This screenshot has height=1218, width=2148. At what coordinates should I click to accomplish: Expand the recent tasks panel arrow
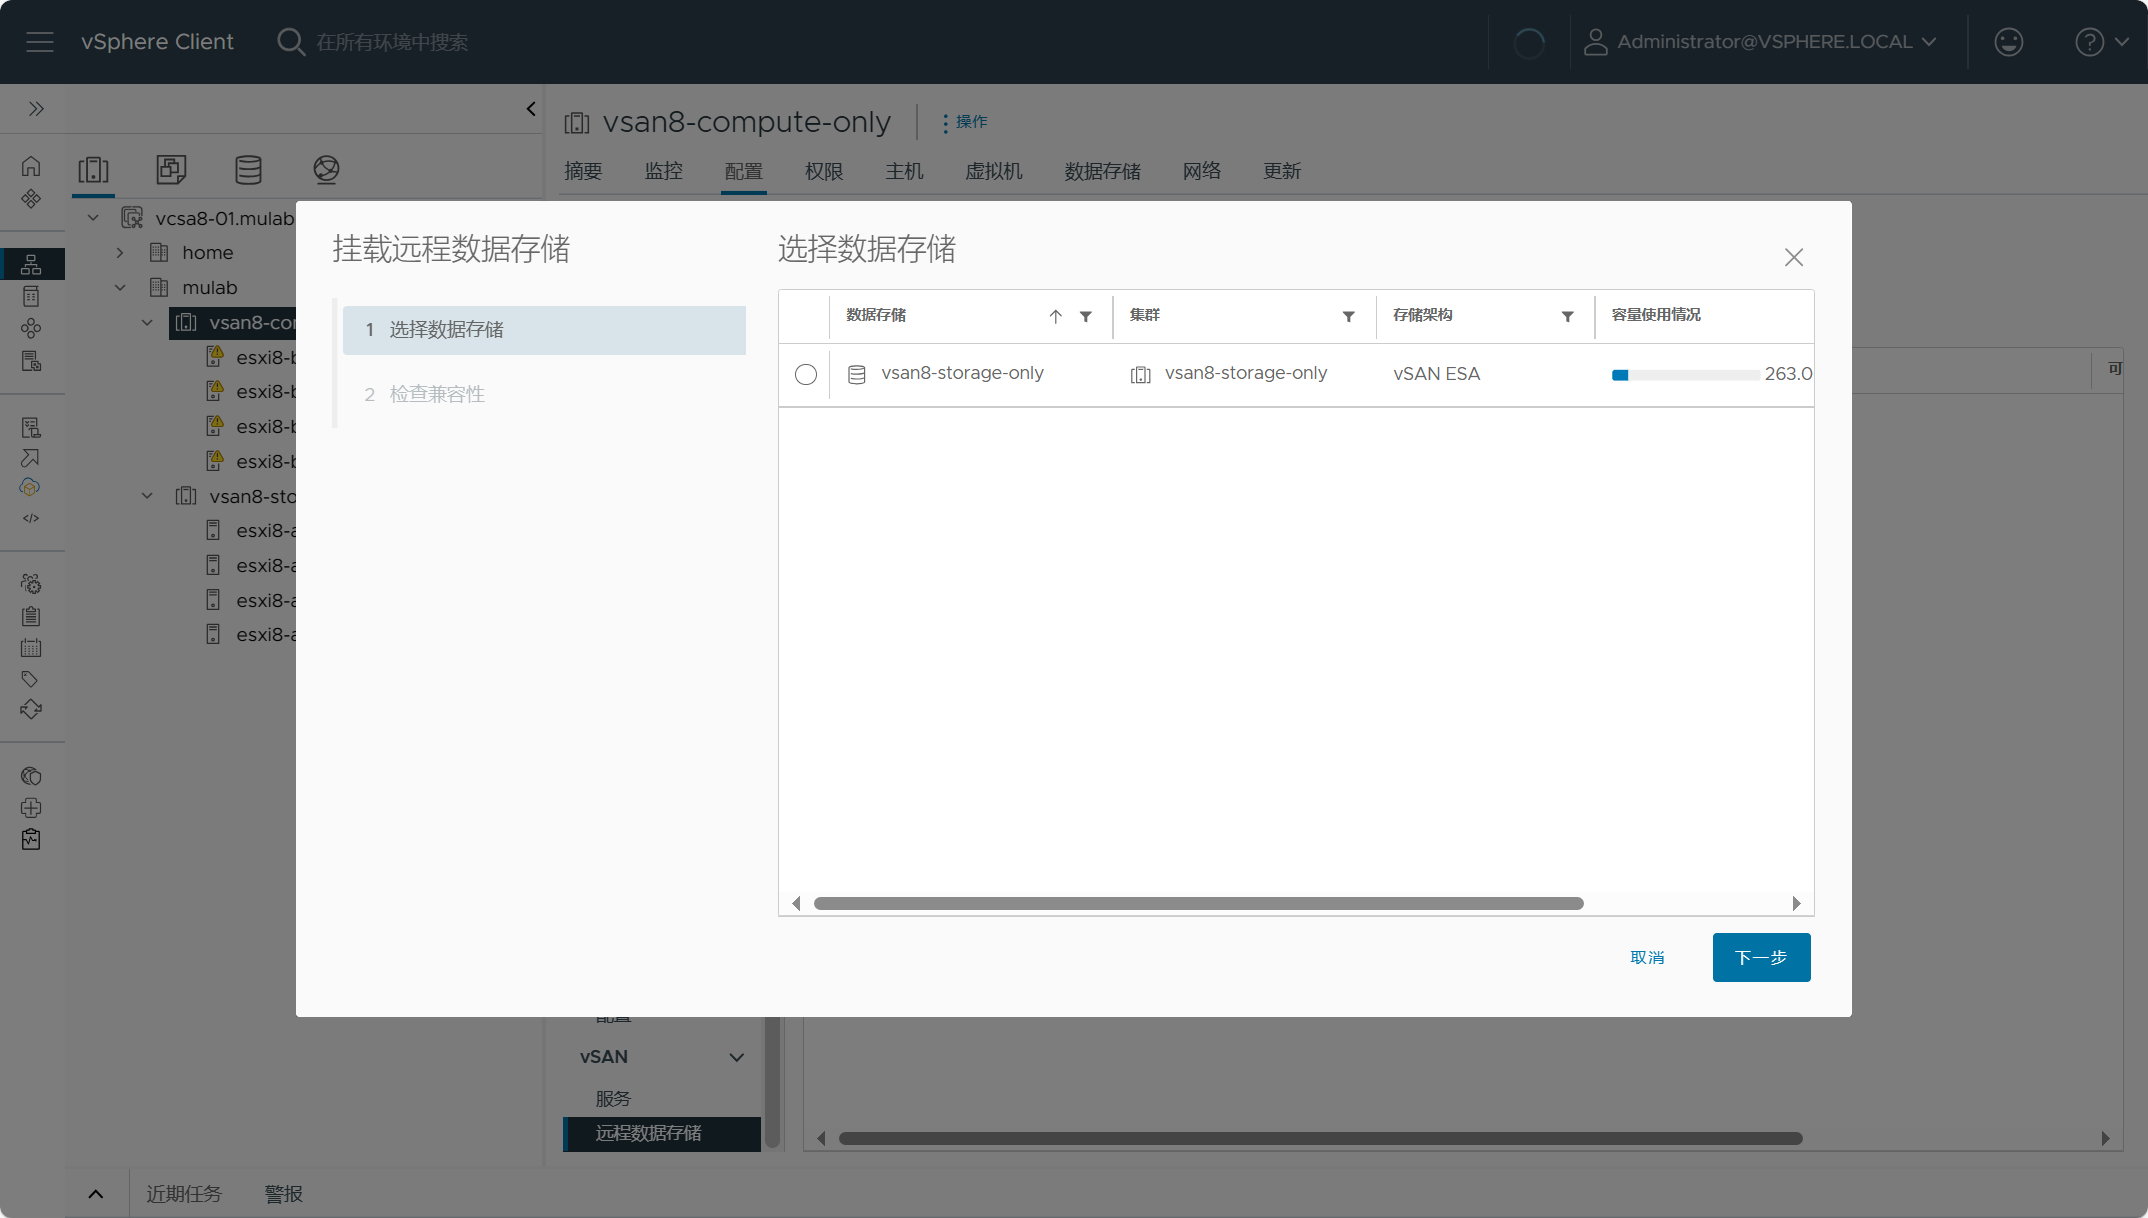(96, 1193)
